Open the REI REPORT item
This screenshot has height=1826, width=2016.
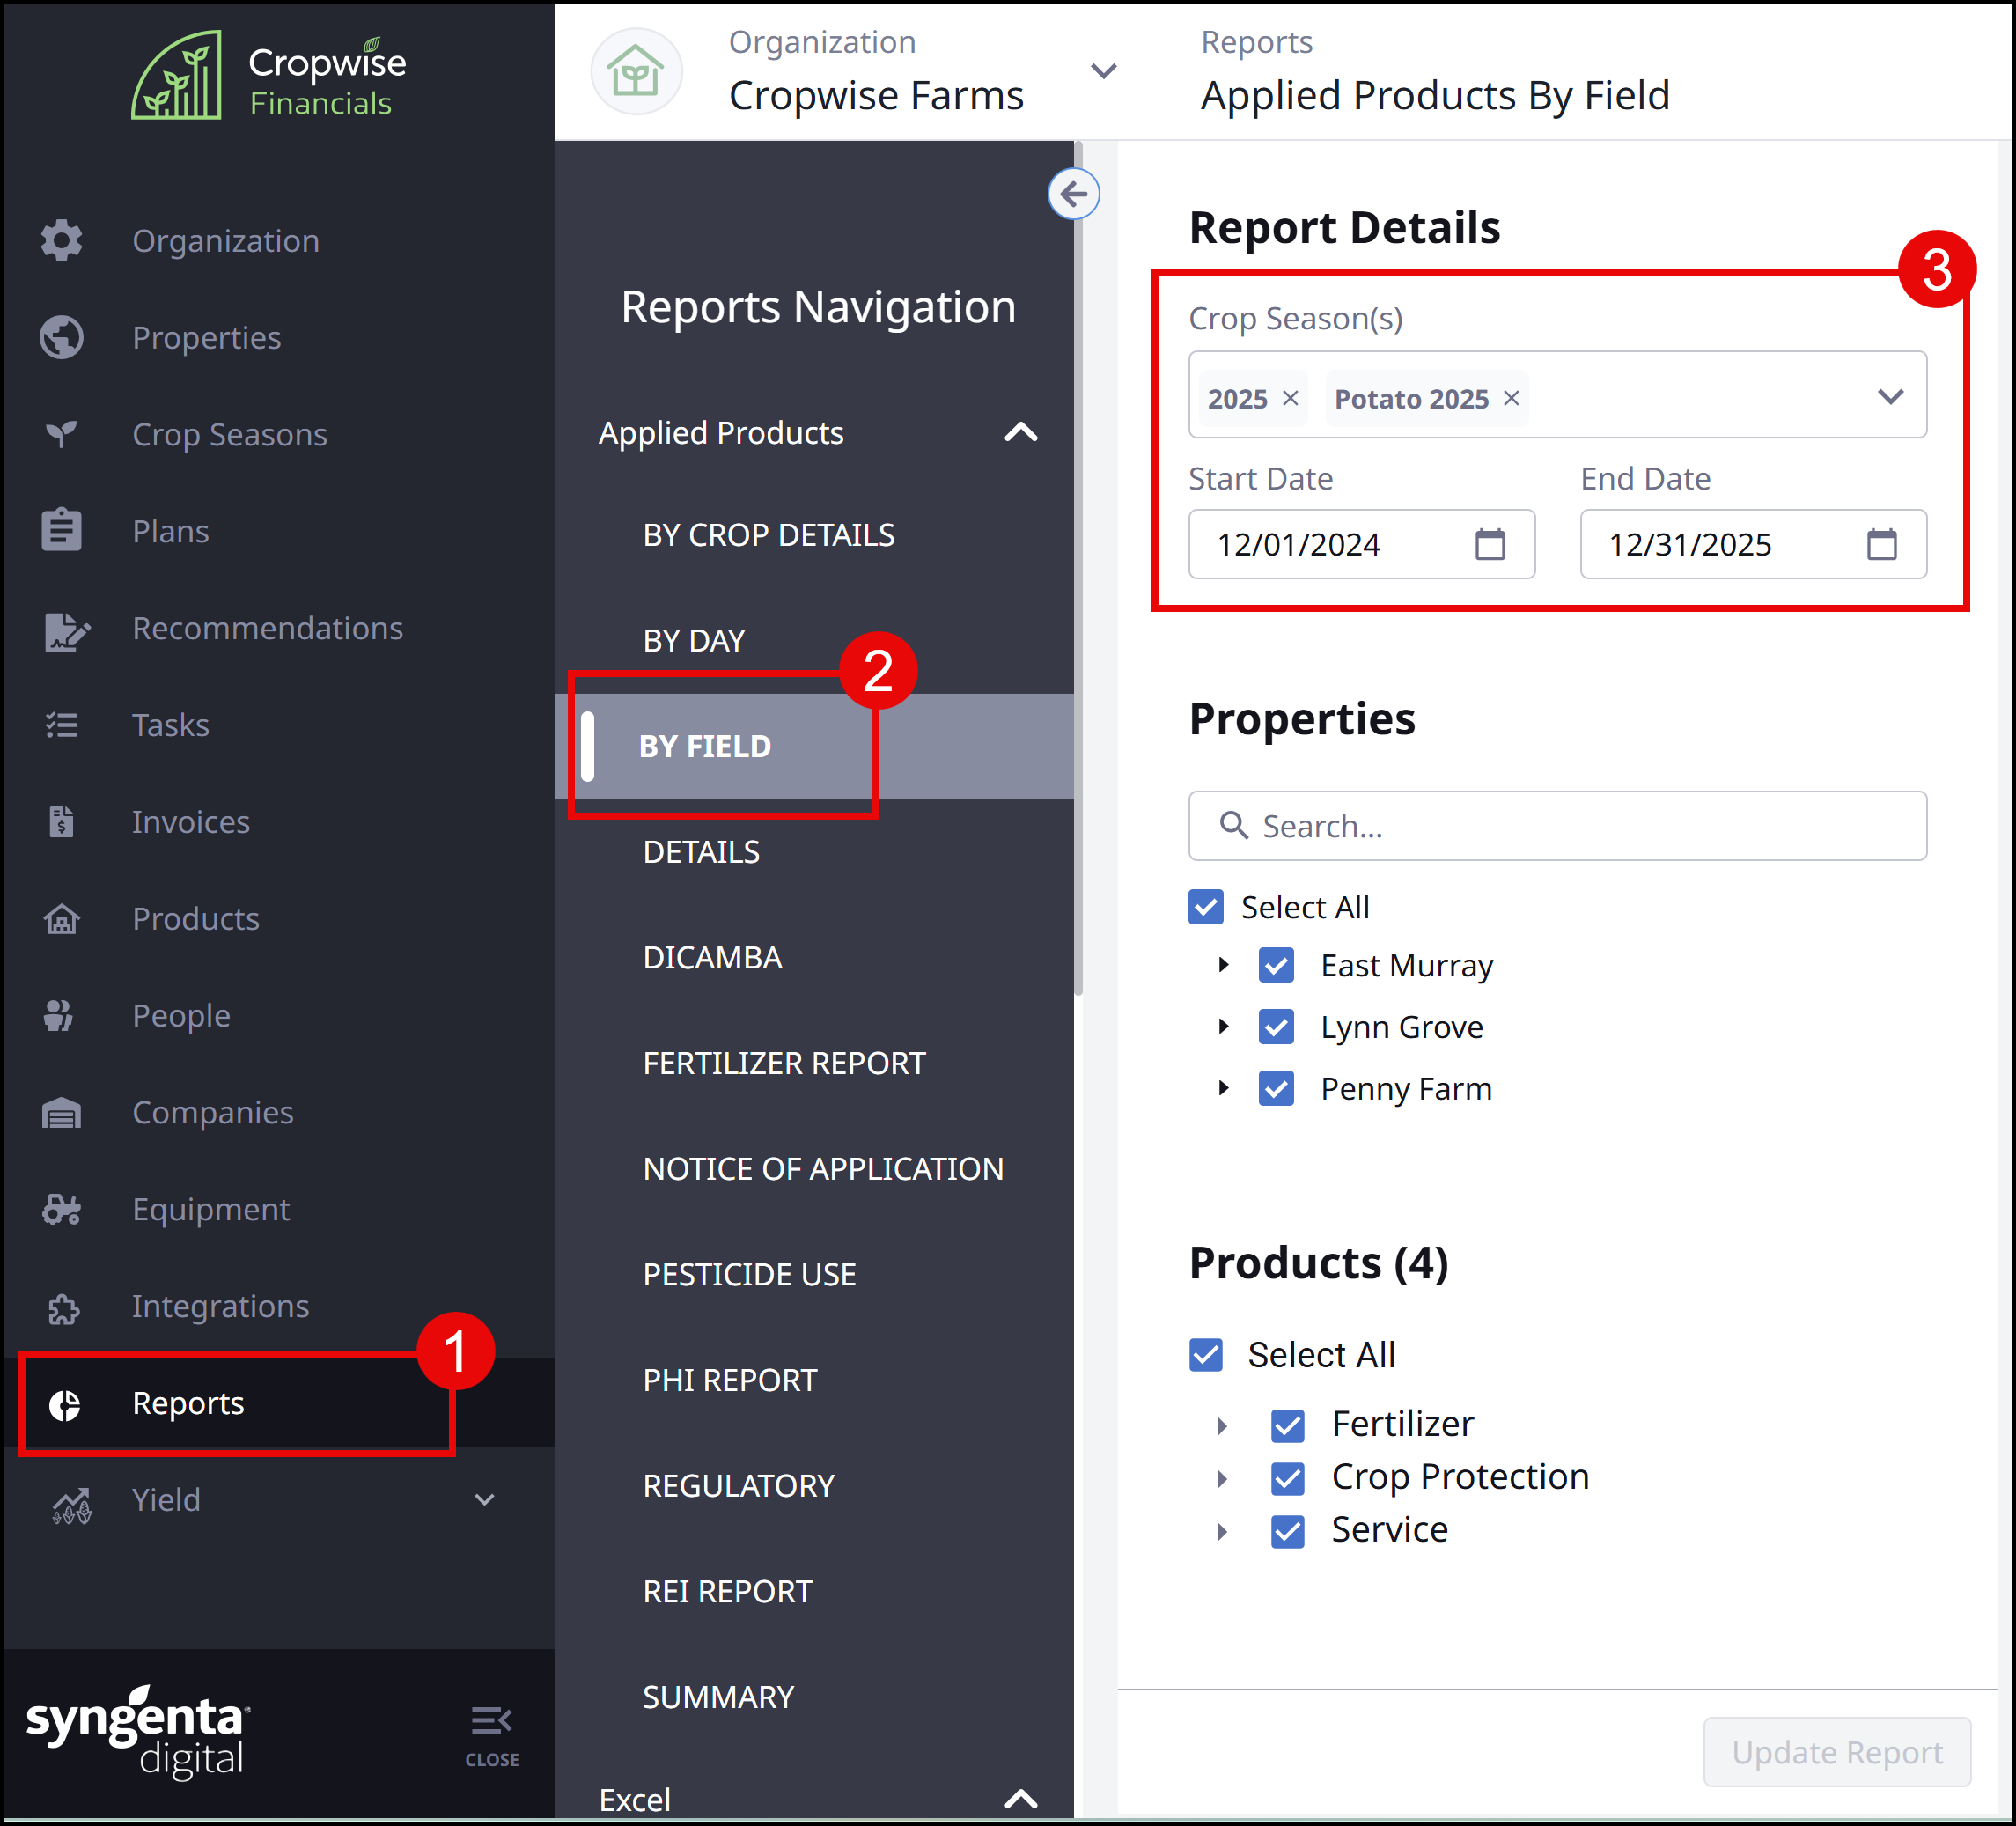click(727, 1592)
